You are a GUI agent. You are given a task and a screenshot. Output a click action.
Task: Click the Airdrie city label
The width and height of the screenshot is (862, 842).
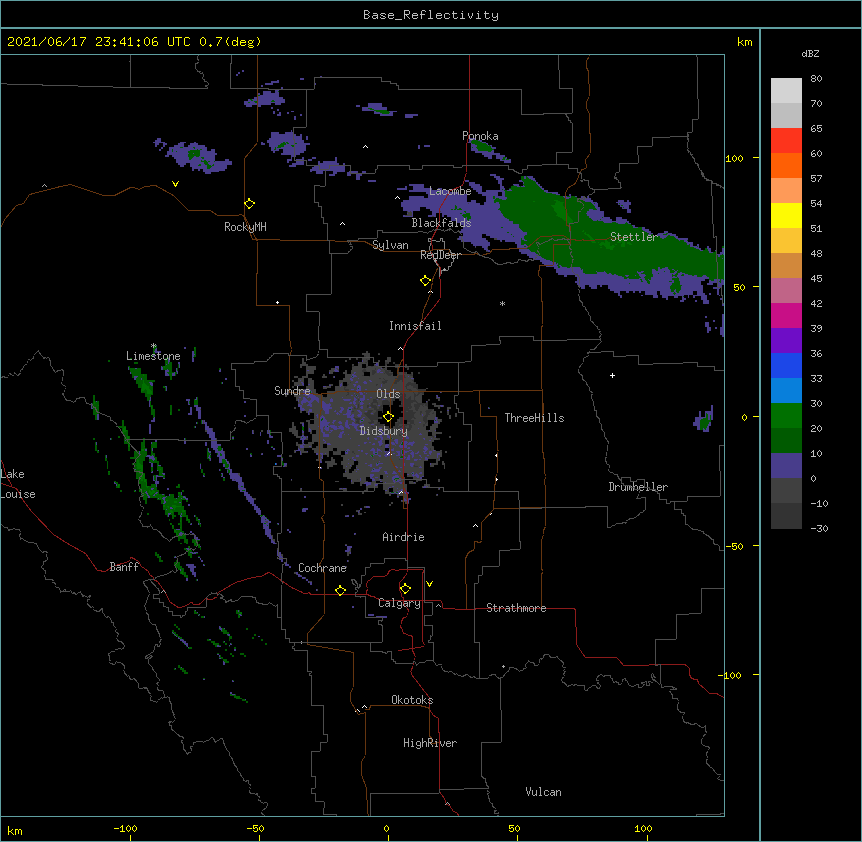(x=404, y=537)
